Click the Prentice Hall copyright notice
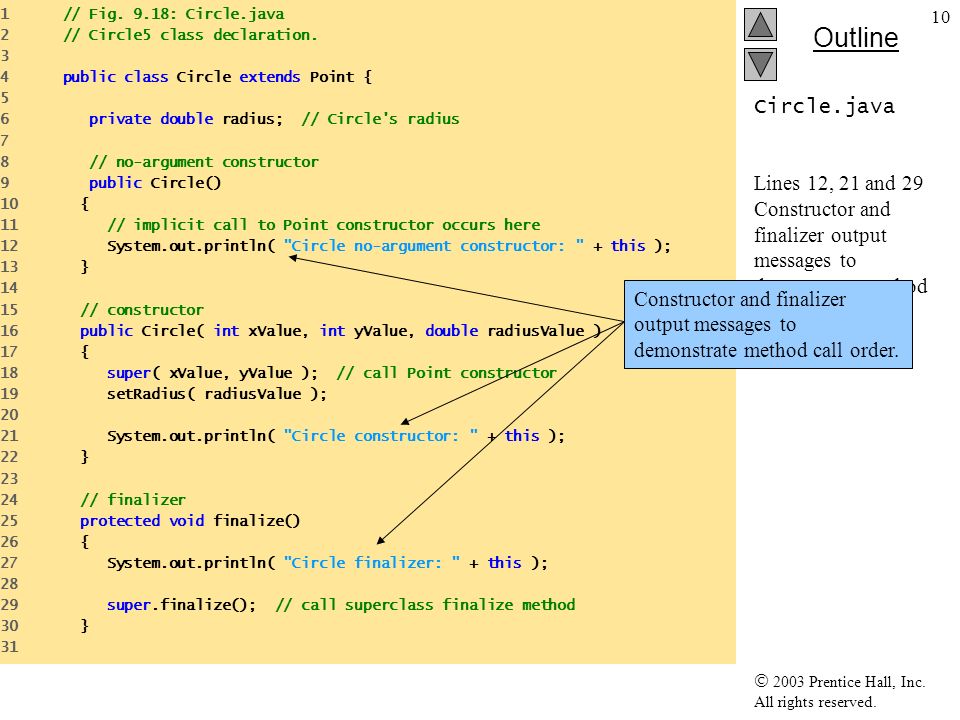 coord(839,691)
